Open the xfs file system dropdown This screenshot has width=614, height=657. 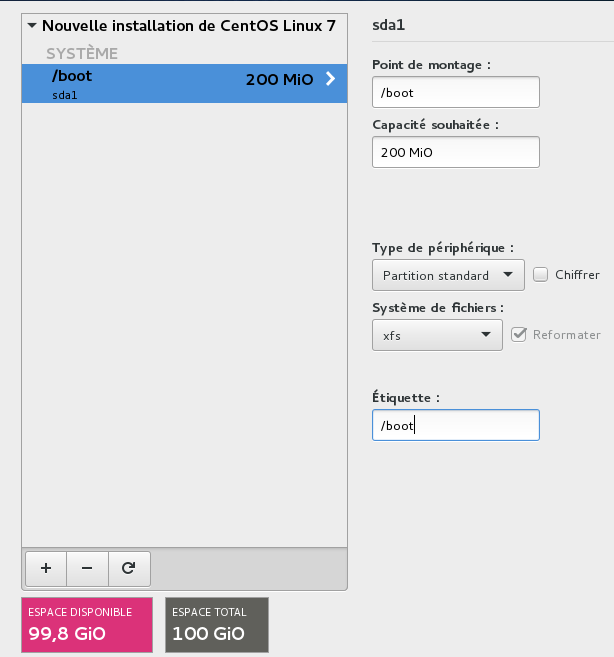coord(436,335)
